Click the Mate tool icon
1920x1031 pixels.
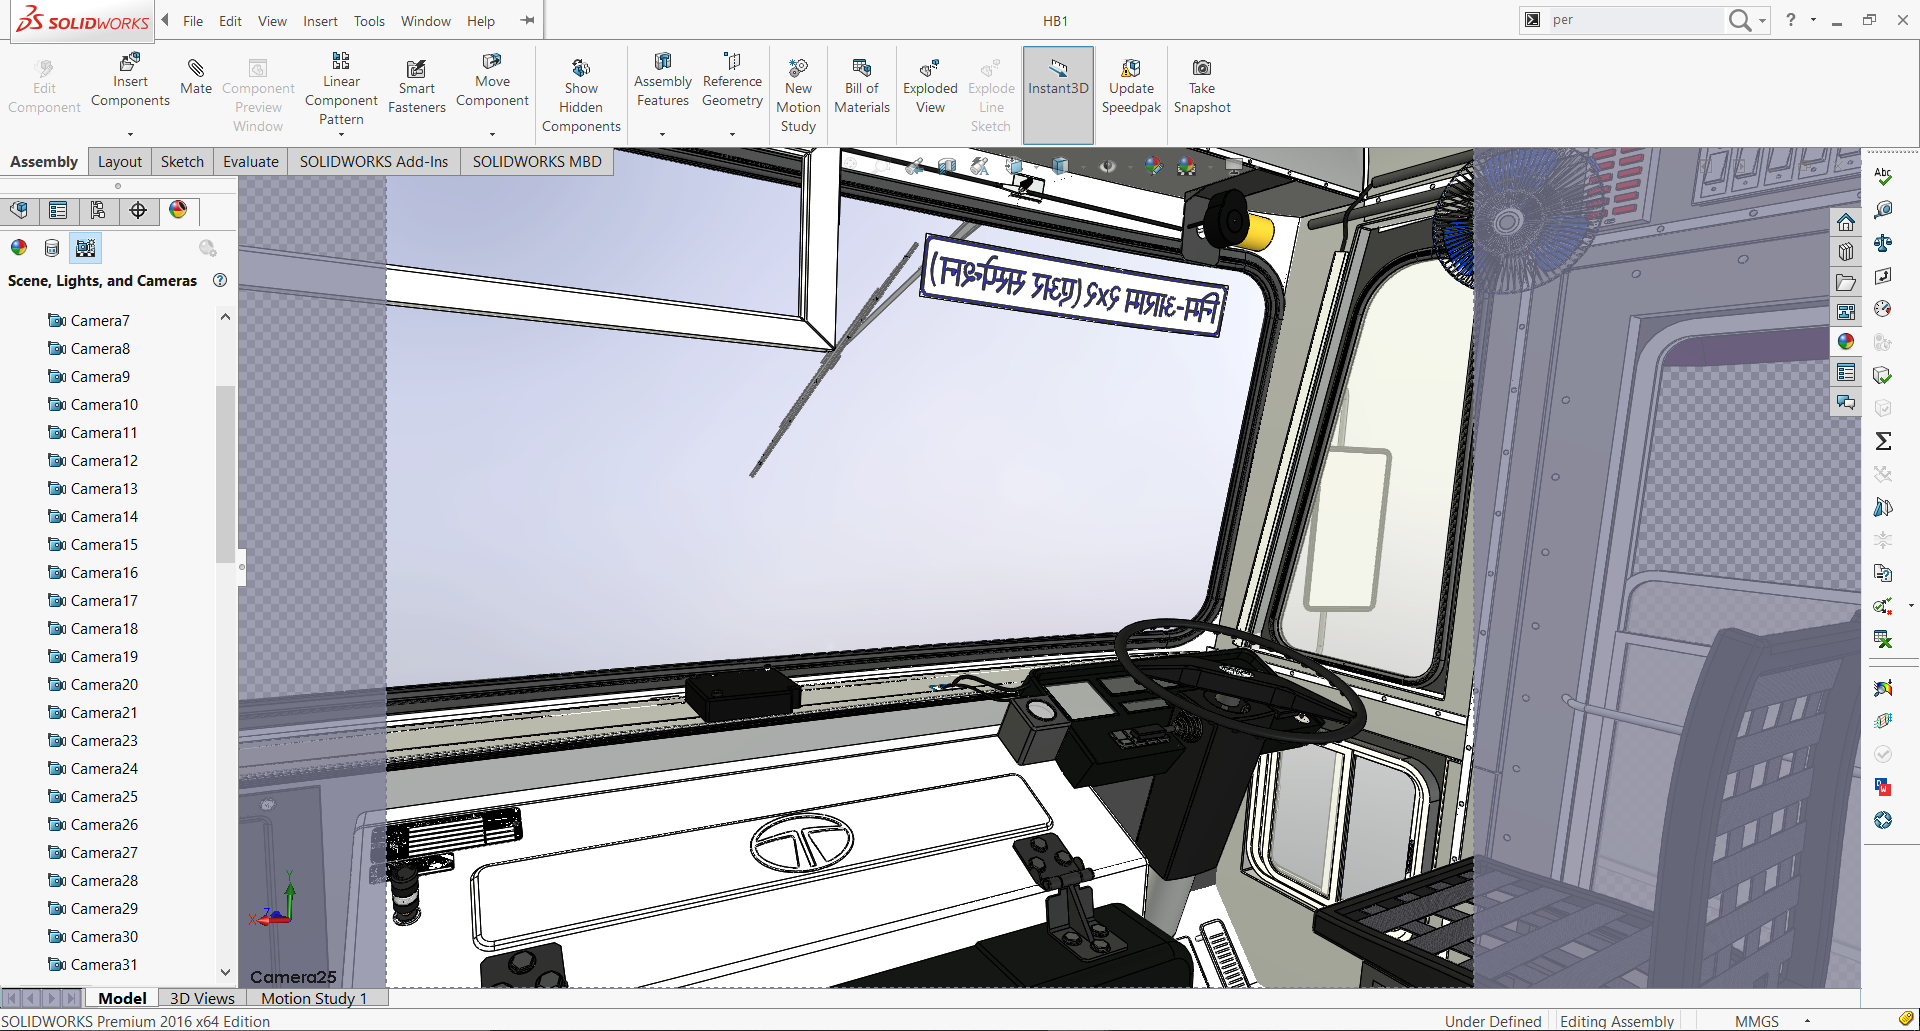[196, 69]
